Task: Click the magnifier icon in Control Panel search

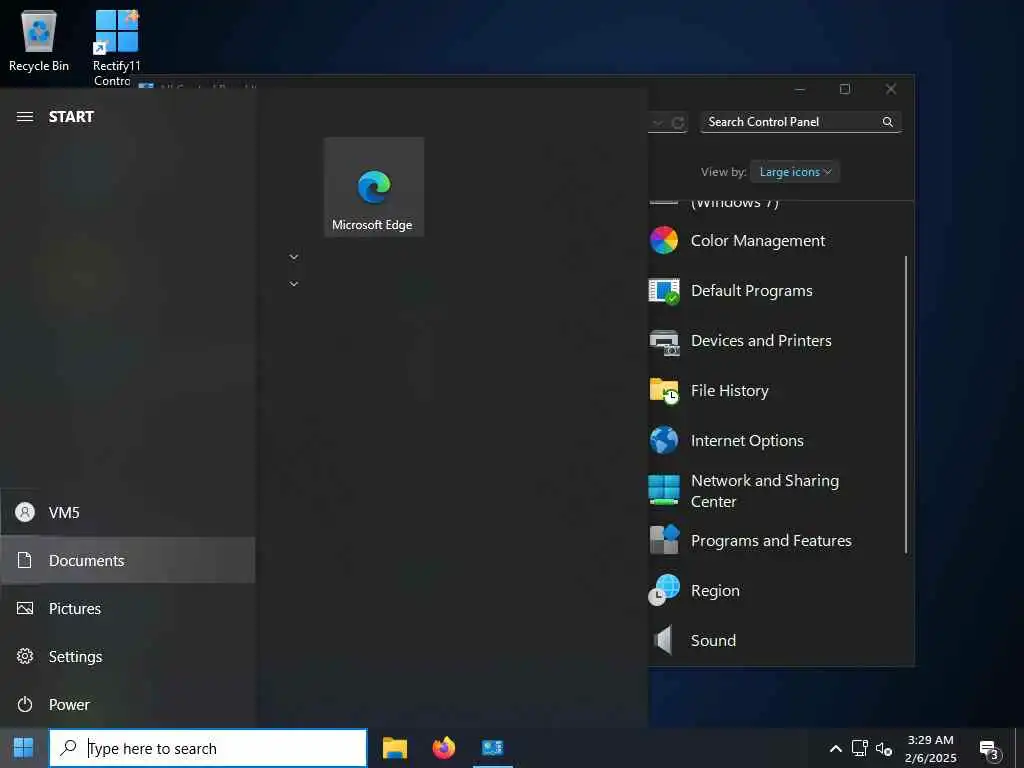Action: tap(888, 122)
